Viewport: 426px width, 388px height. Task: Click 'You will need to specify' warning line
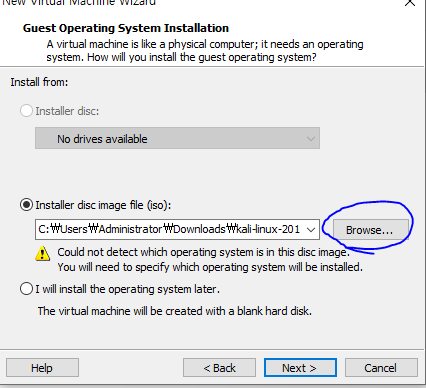point(210,267)
